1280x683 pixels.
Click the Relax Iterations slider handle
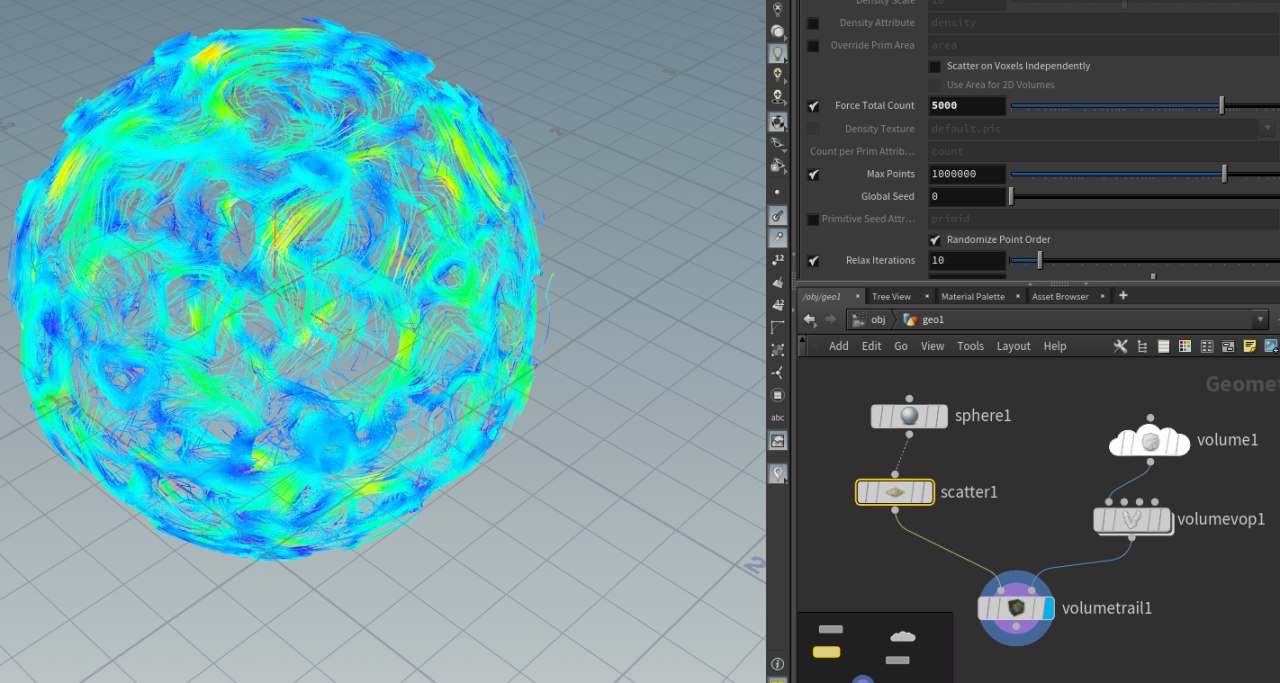click(x=1040, y=261)
